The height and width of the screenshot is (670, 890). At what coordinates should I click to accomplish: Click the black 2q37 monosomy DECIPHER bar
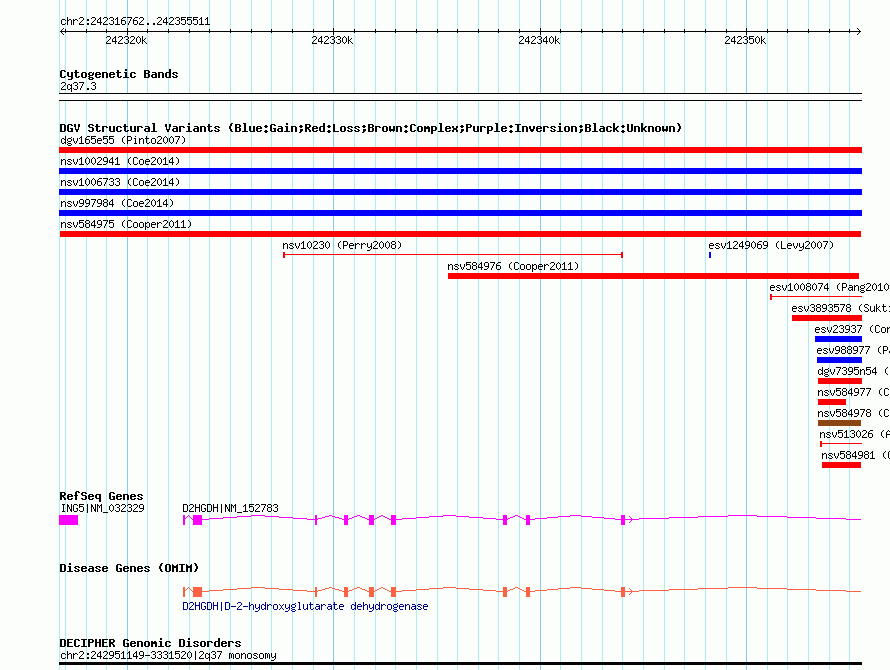(460, 663)
